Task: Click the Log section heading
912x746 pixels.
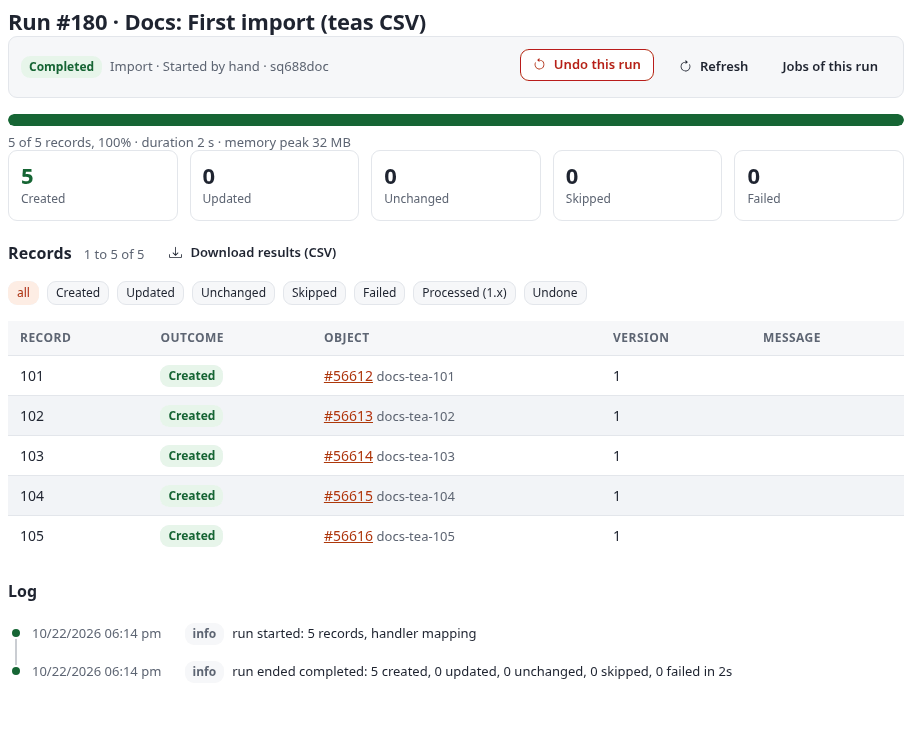Action: coord(22,591)
